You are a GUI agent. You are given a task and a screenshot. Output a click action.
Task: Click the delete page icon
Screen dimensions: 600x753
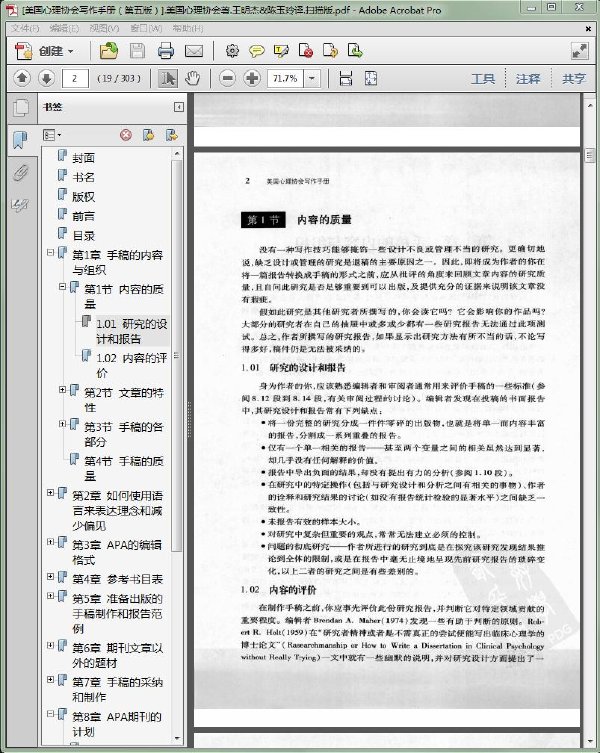point(306,51)
